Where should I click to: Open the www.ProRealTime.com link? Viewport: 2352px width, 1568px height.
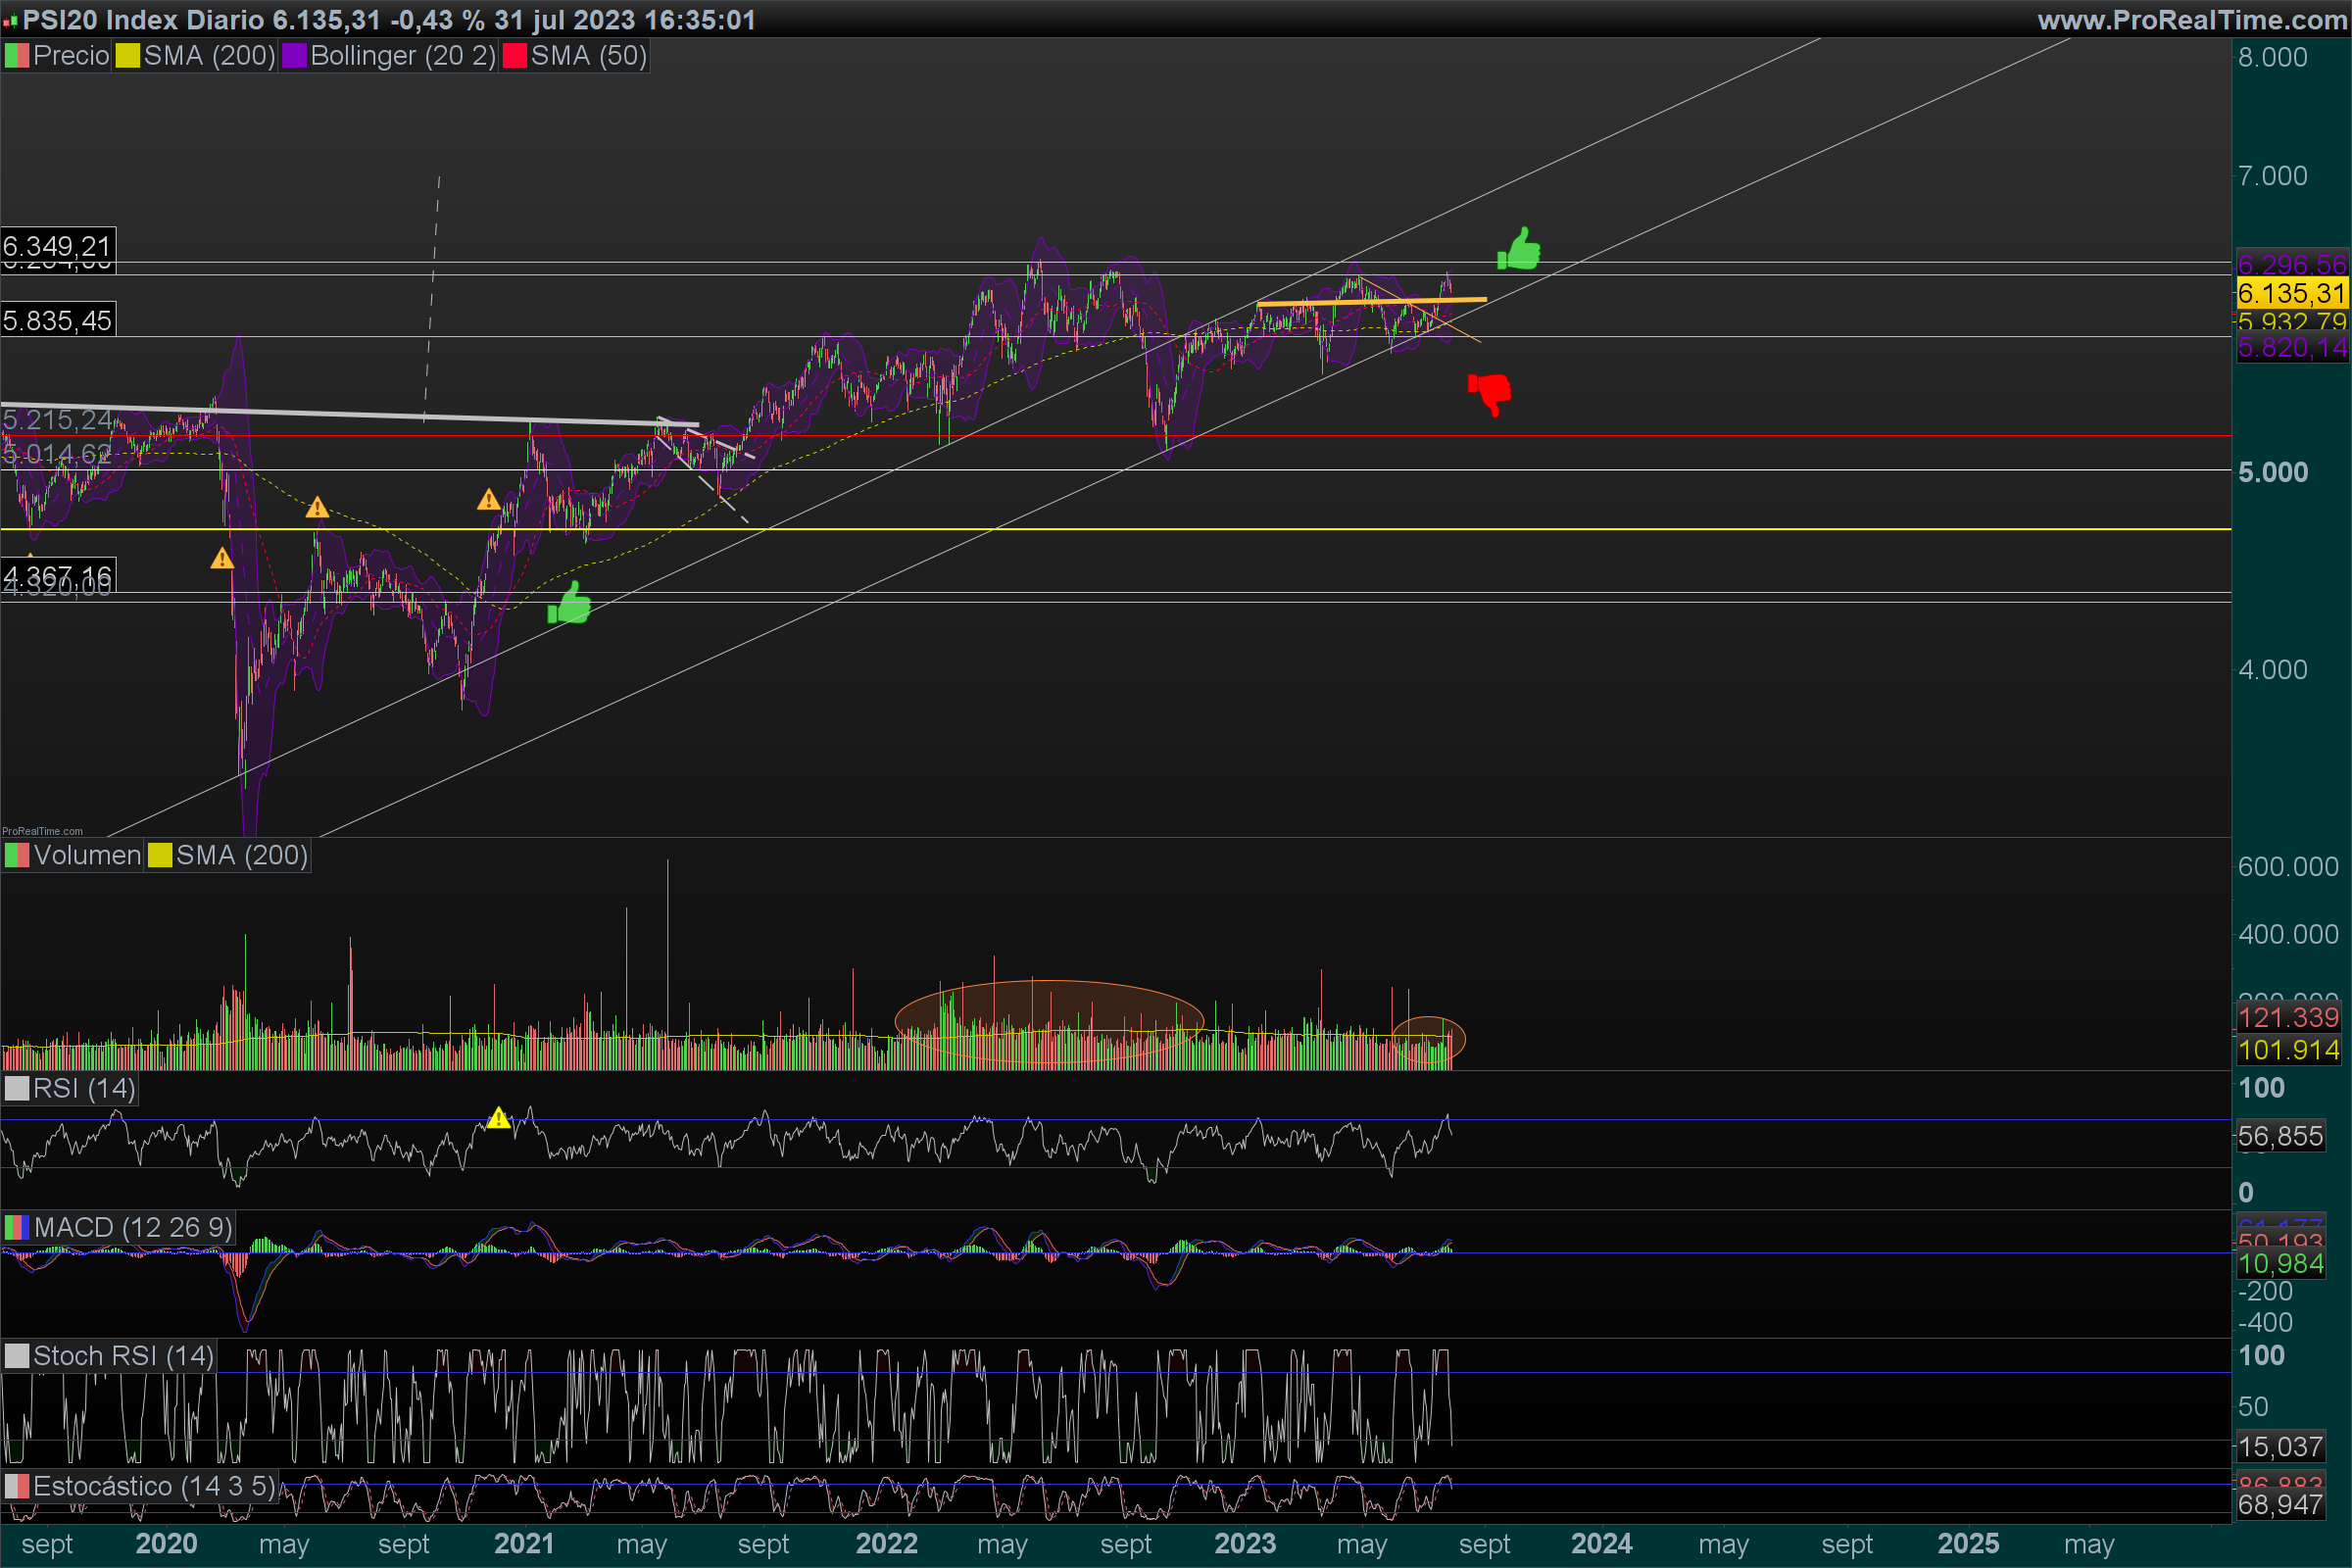pyautogui.click(x=2191, y=20)
